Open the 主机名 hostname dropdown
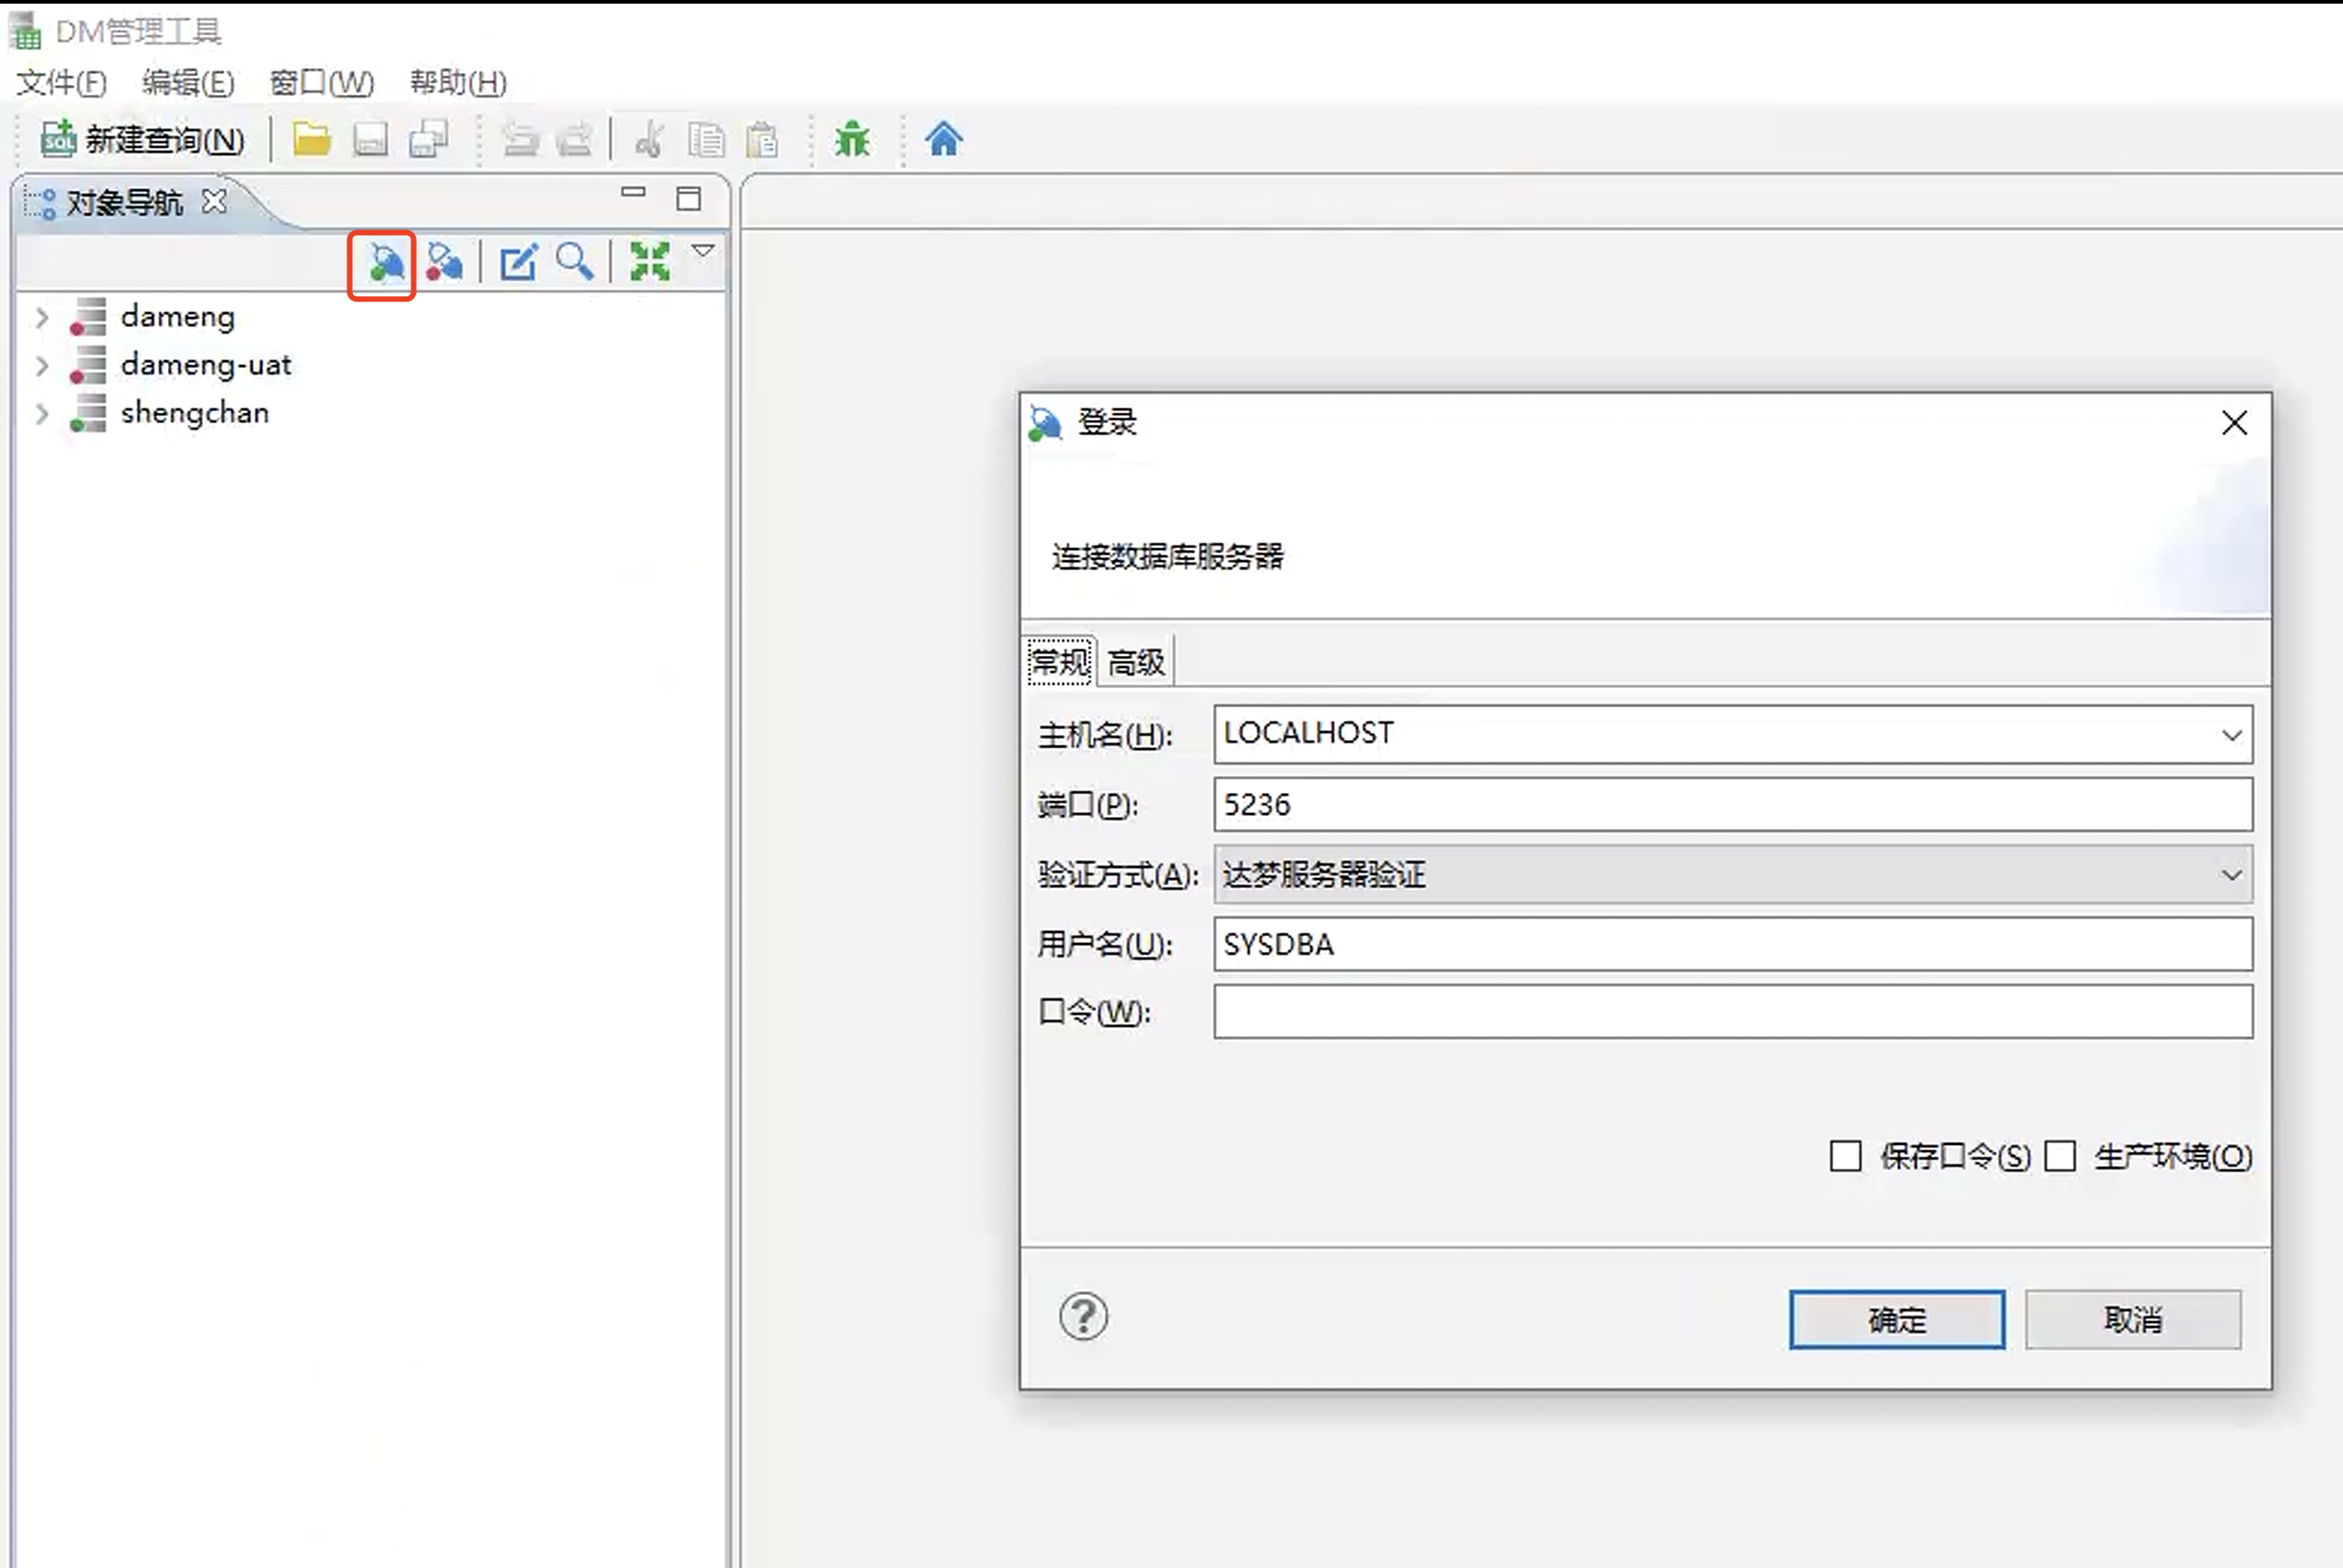 point(2231,735)
